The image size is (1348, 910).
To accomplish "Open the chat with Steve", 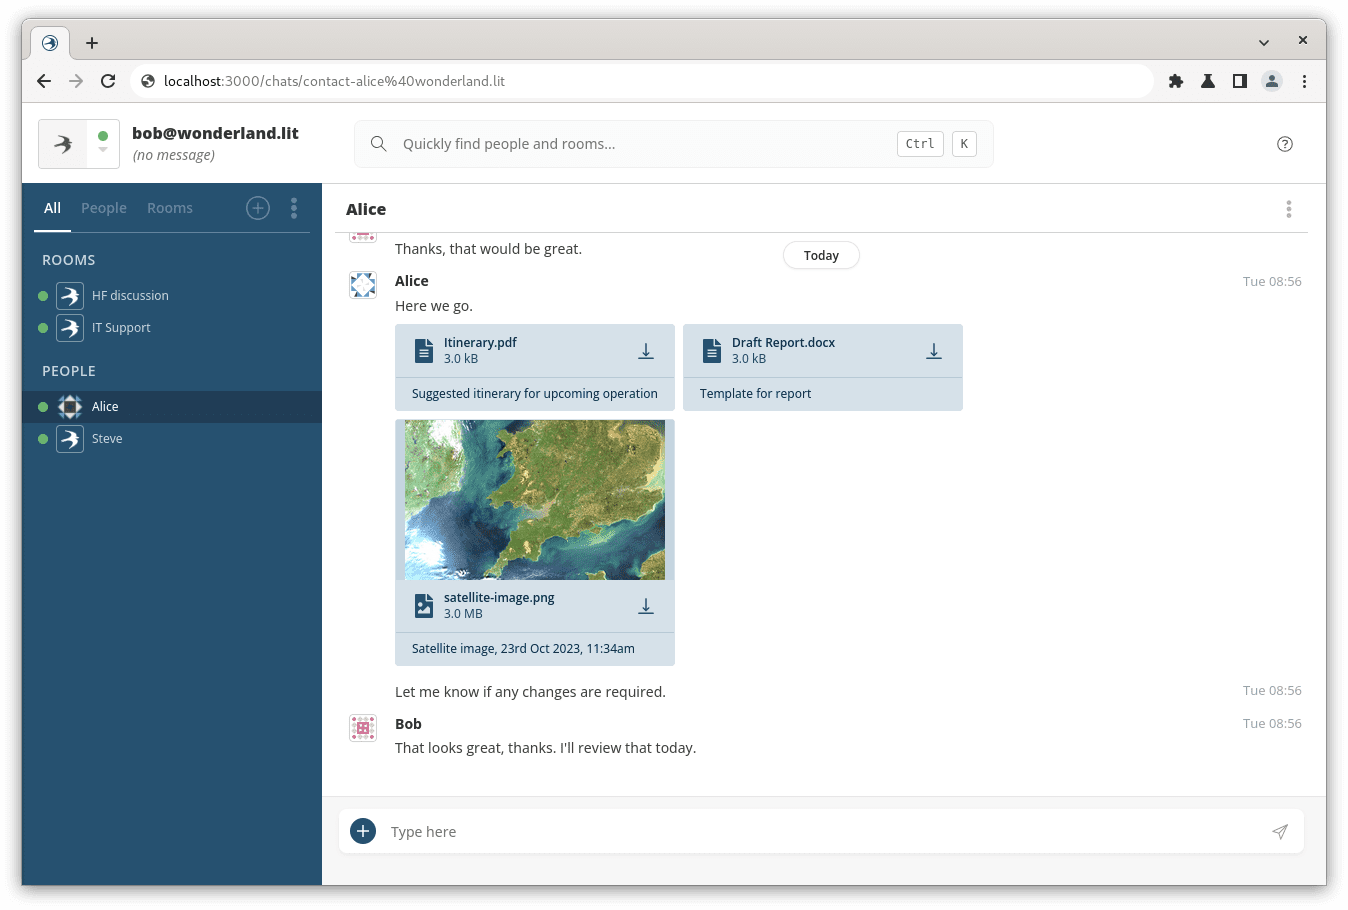I will click(107, 438).
